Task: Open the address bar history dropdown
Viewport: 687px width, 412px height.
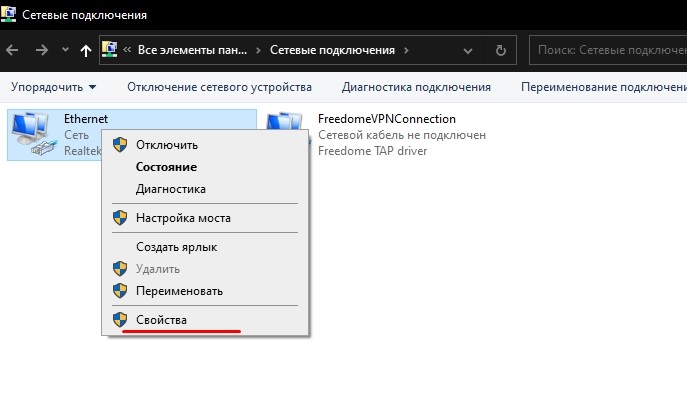Action: coord(468,51)
